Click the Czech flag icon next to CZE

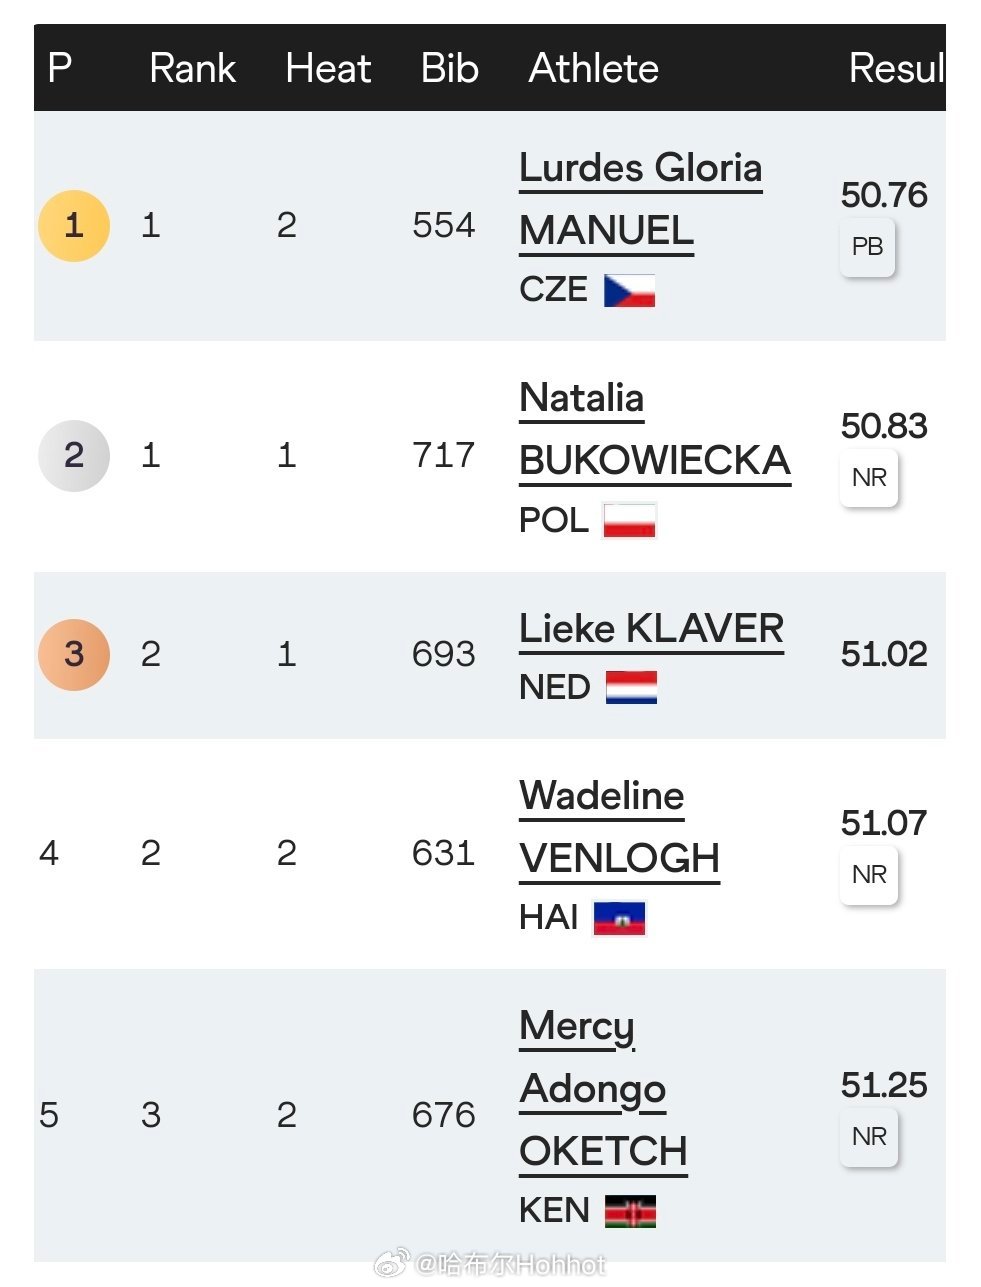tap(630, 291)
